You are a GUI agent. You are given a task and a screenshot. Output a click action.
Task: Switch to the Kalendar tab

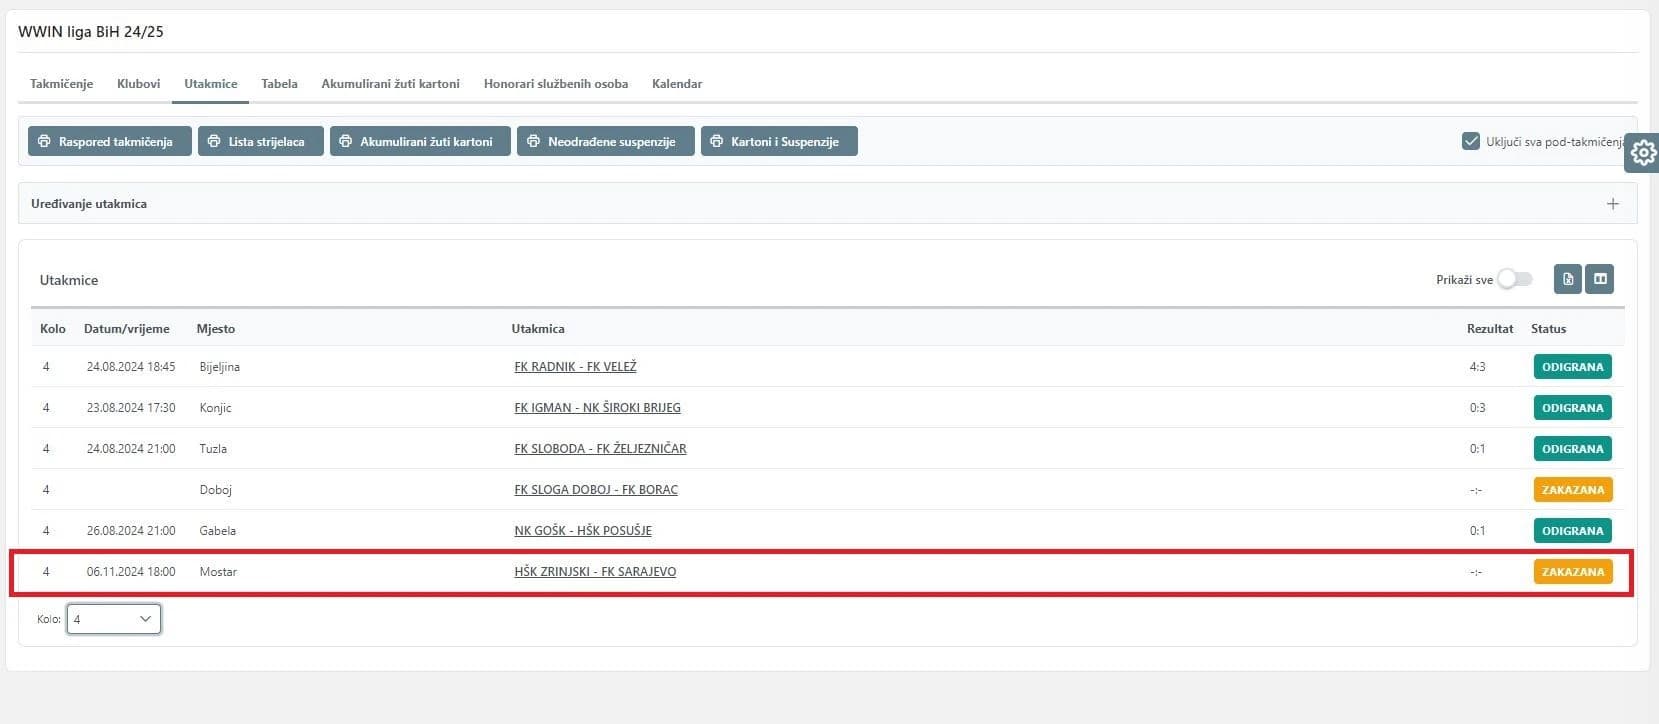tap(677, 84)
